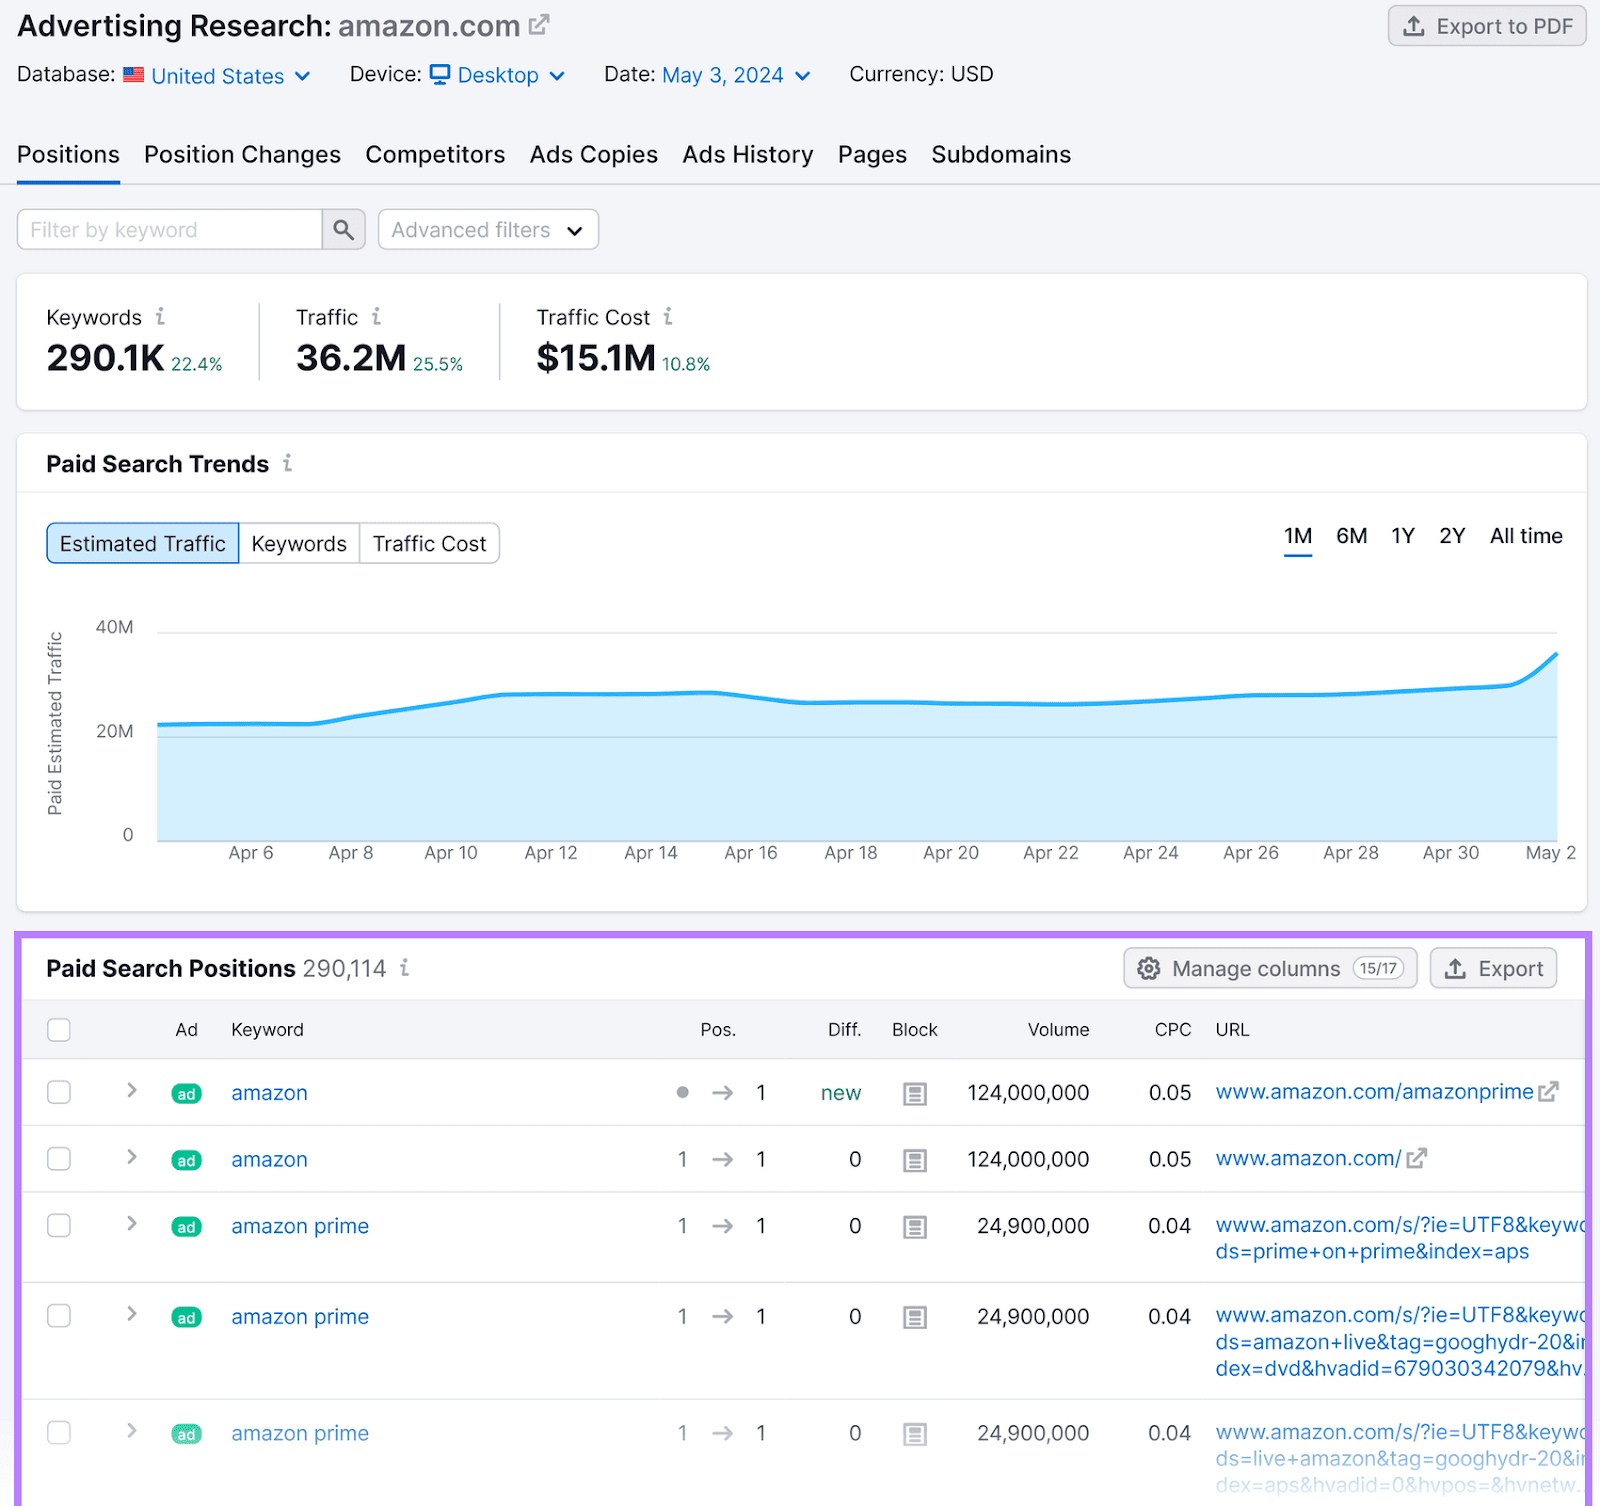Tick the checkbox for the last amazon prime row

(x=58, y=1433)
